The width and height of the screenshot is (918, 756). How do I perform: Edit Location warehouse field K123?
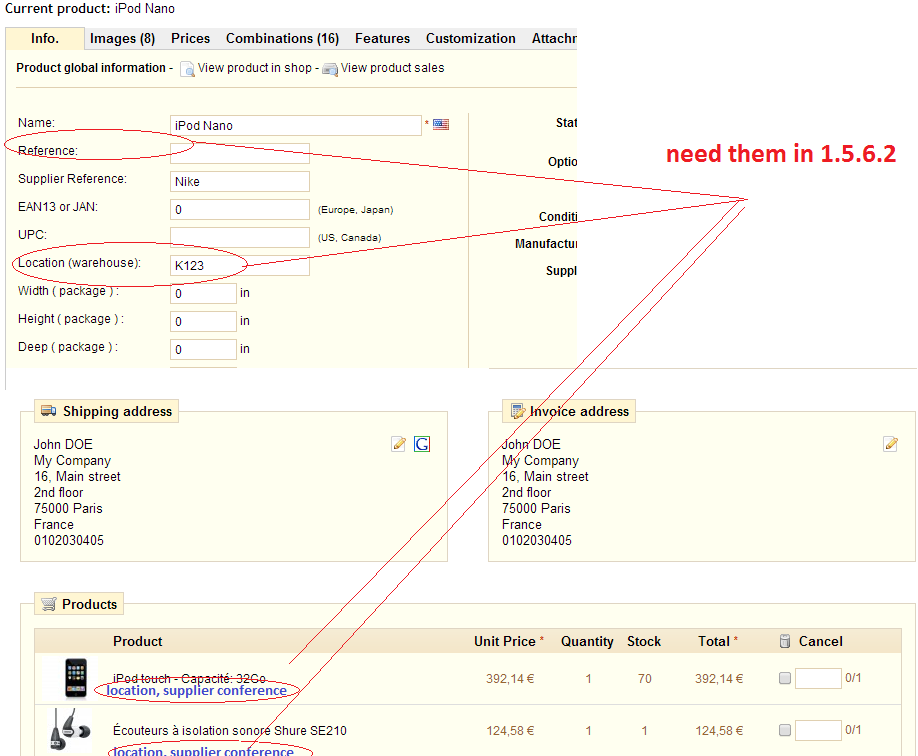tap(239, 265)
